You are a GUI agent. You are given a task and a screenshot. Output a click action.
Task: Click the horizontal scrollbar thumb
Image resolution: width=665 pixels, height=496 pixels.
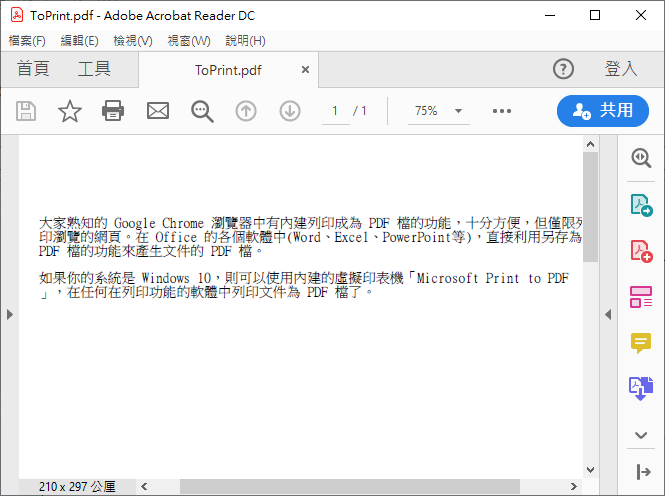coord(350,486)
